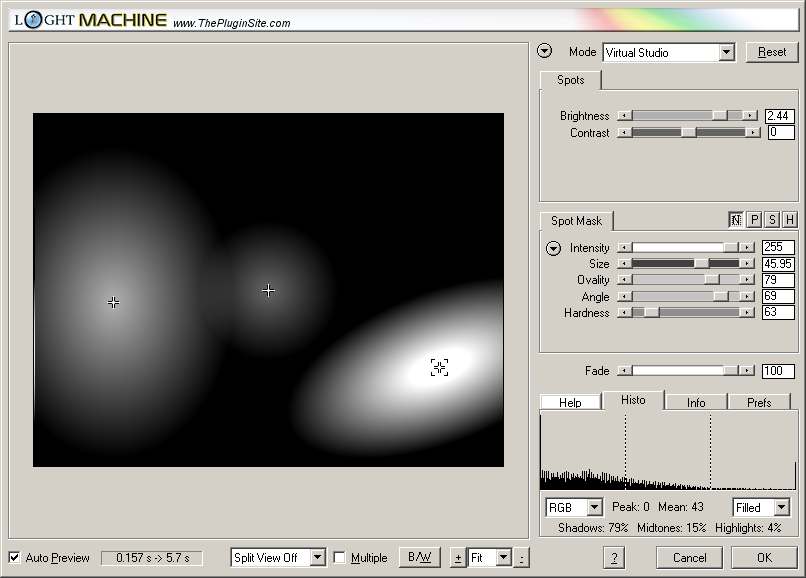Nudge the Fade slider's left arrow
The image size is (806, 578).
[x=625, y=371]
